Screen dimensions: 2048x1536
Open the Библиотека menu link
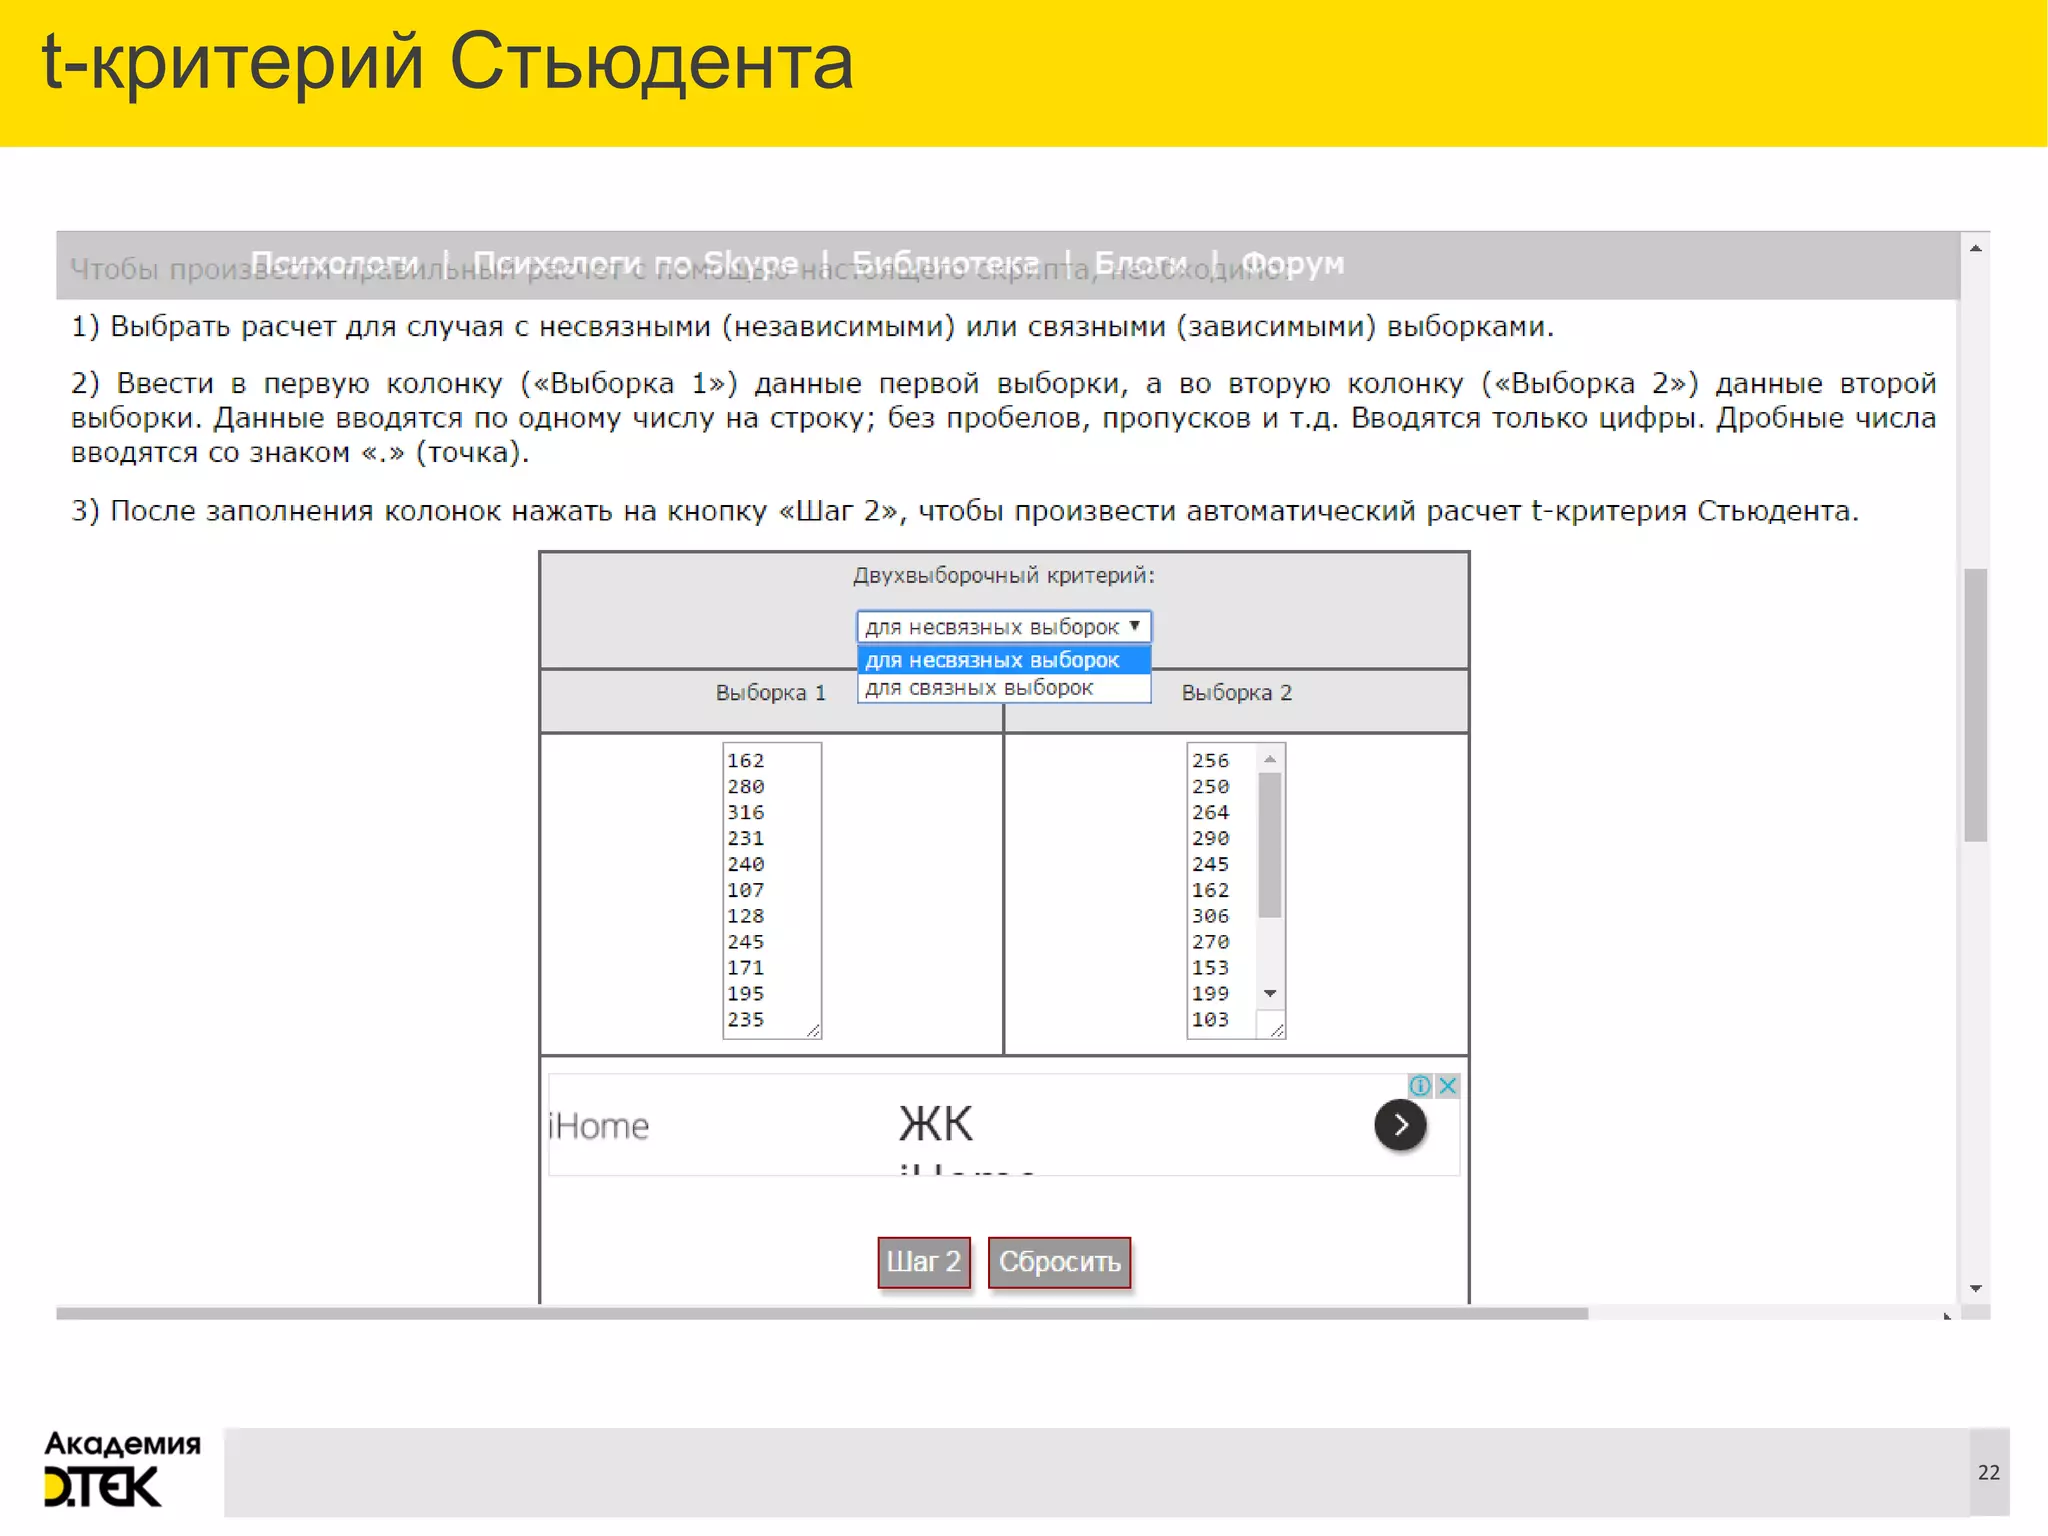(945, 263)
